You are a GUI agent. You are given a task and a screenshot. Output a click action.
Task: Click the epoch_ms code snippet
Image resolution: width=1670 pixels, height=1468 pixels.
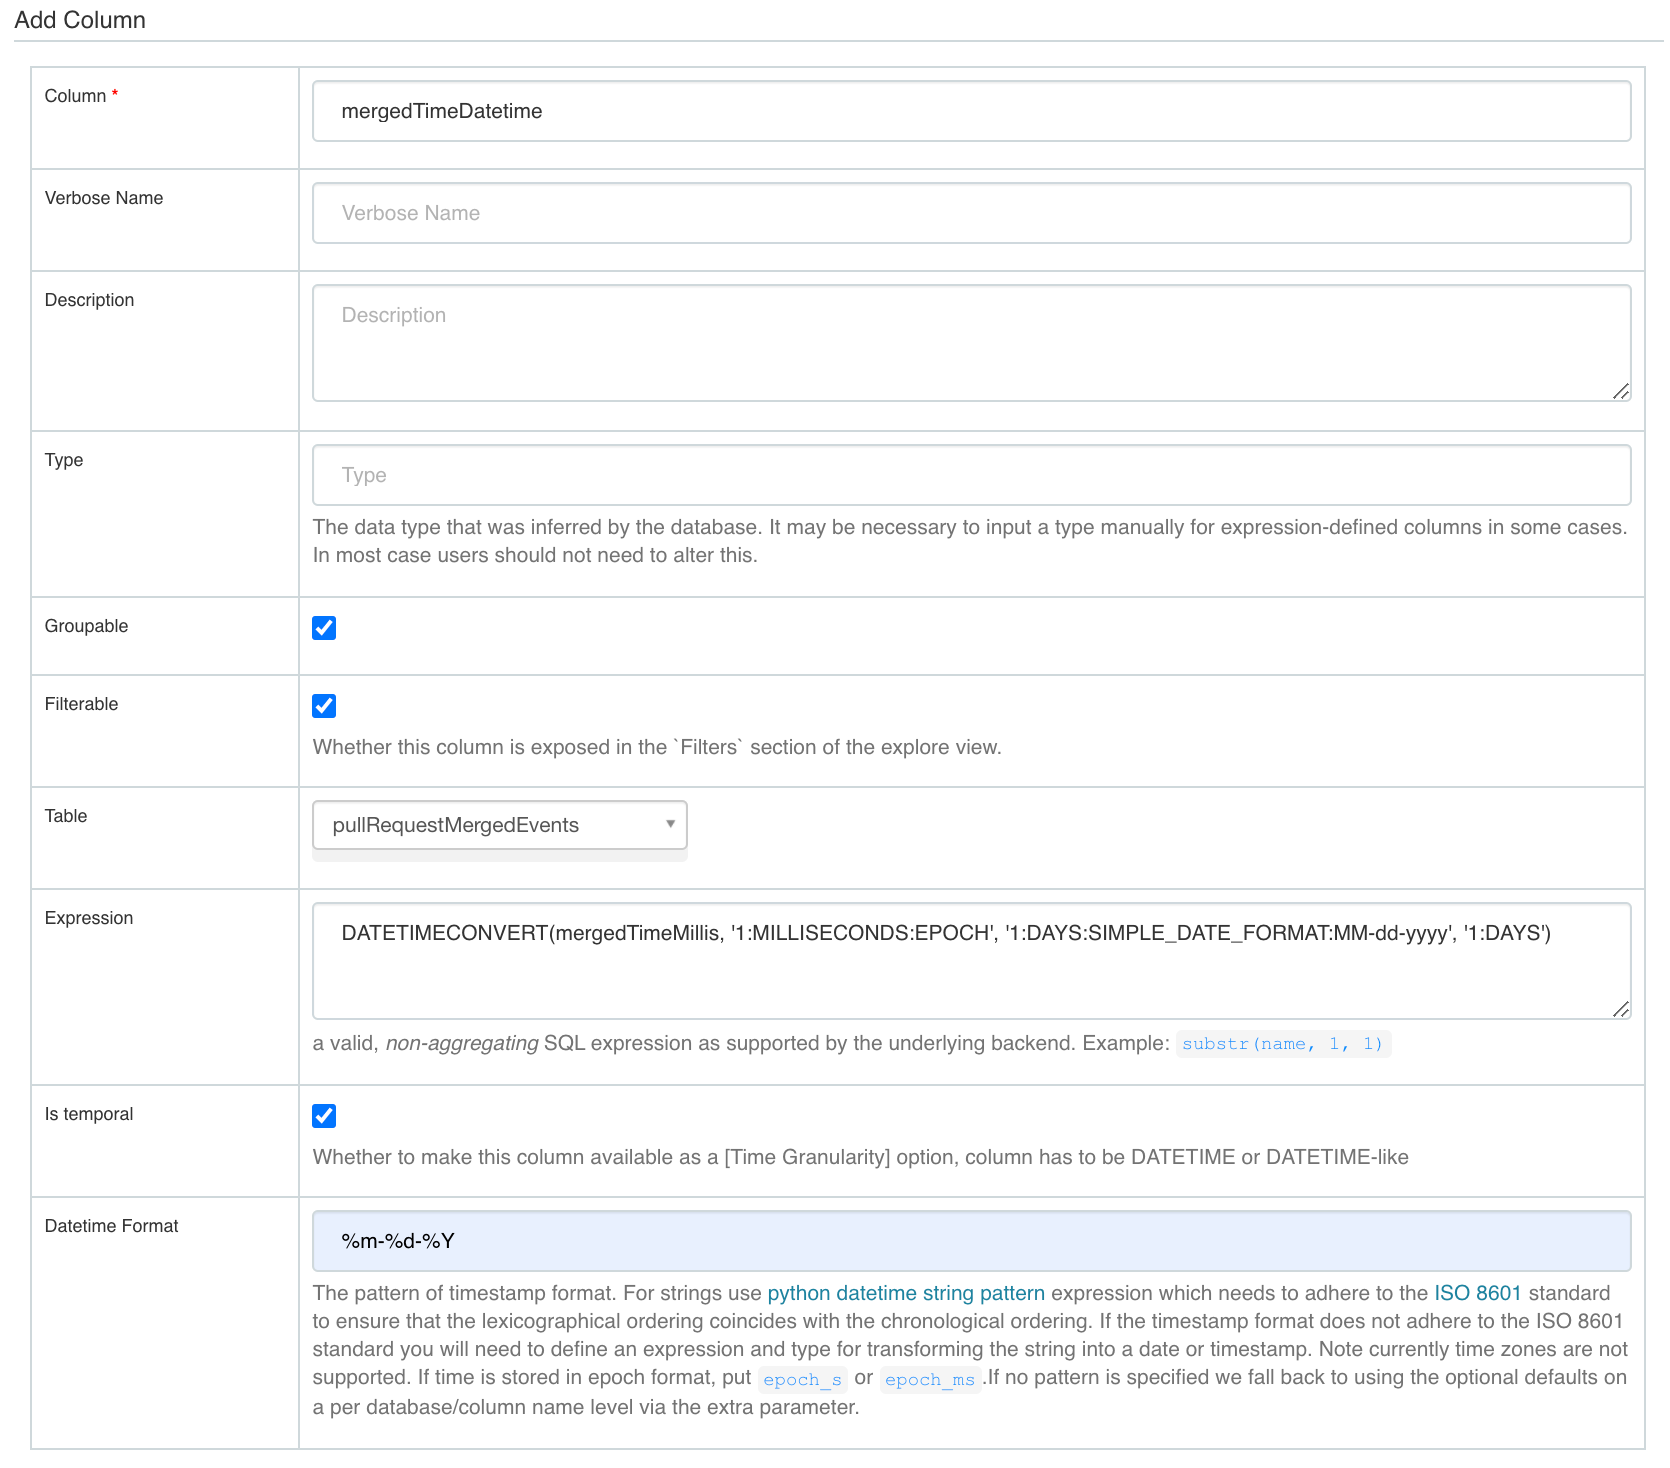tap(929, 1379)
